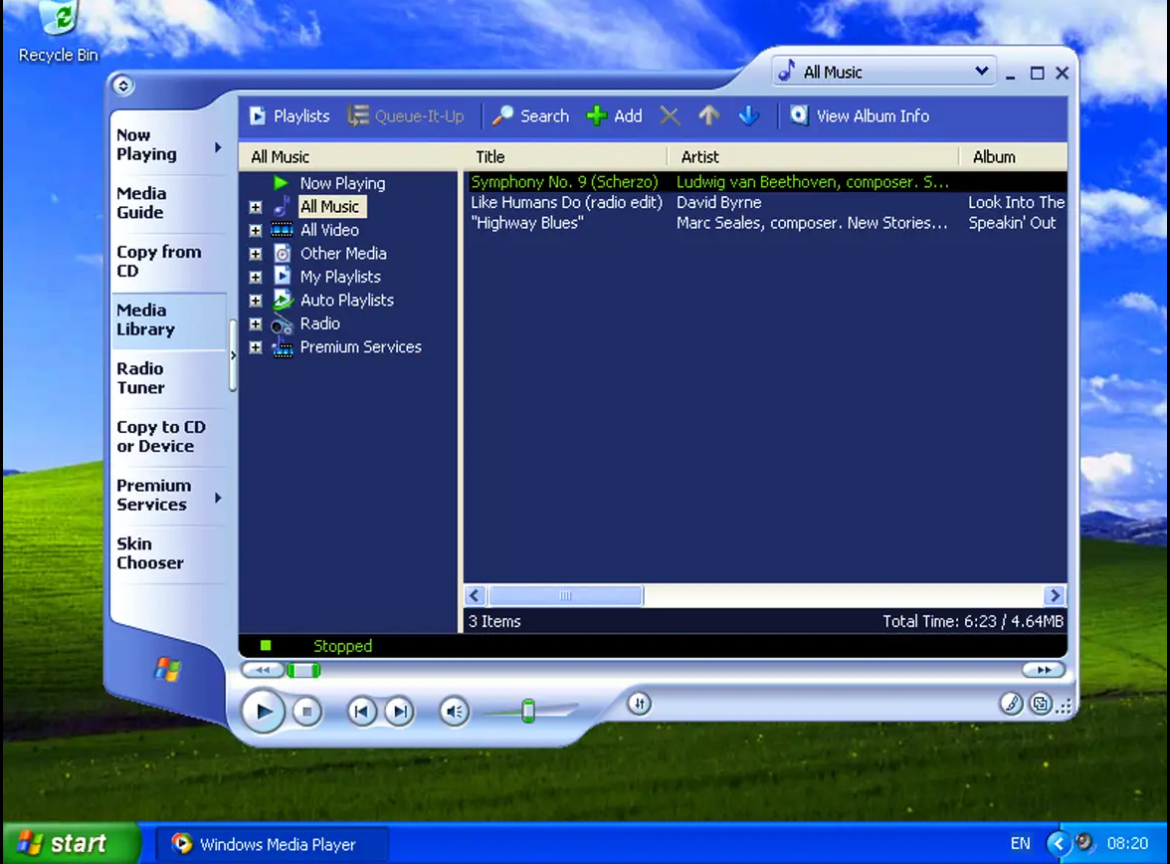The image size is (1170, 864).
Task: Click the Windows Media Player taskbar button
Action: click(272, 845)
